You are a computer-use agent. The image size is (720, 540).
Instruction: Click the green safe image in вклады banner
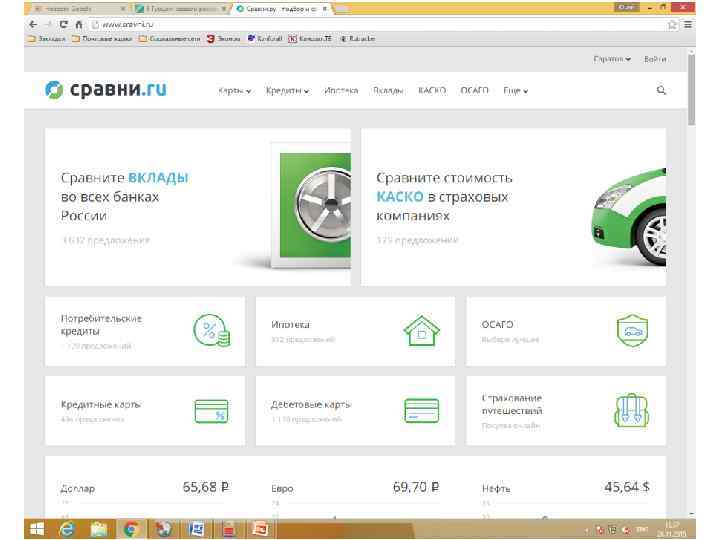click(x=310, y=206)
